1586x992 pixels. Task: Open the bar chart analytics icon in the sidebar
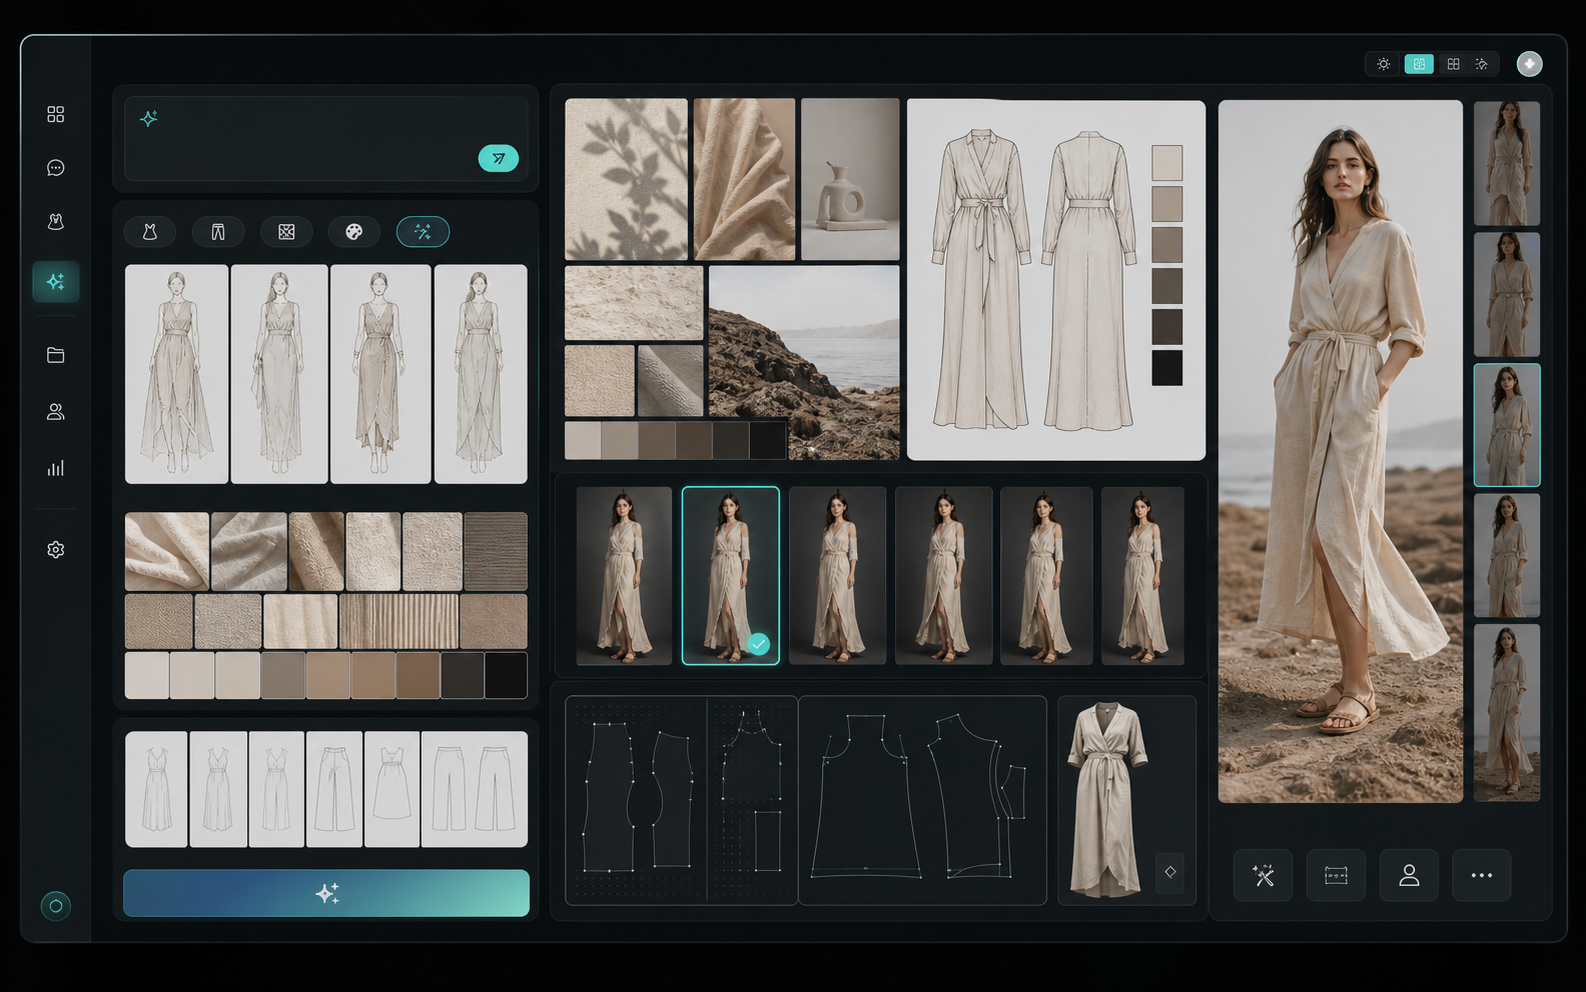(x=56, y=468)
